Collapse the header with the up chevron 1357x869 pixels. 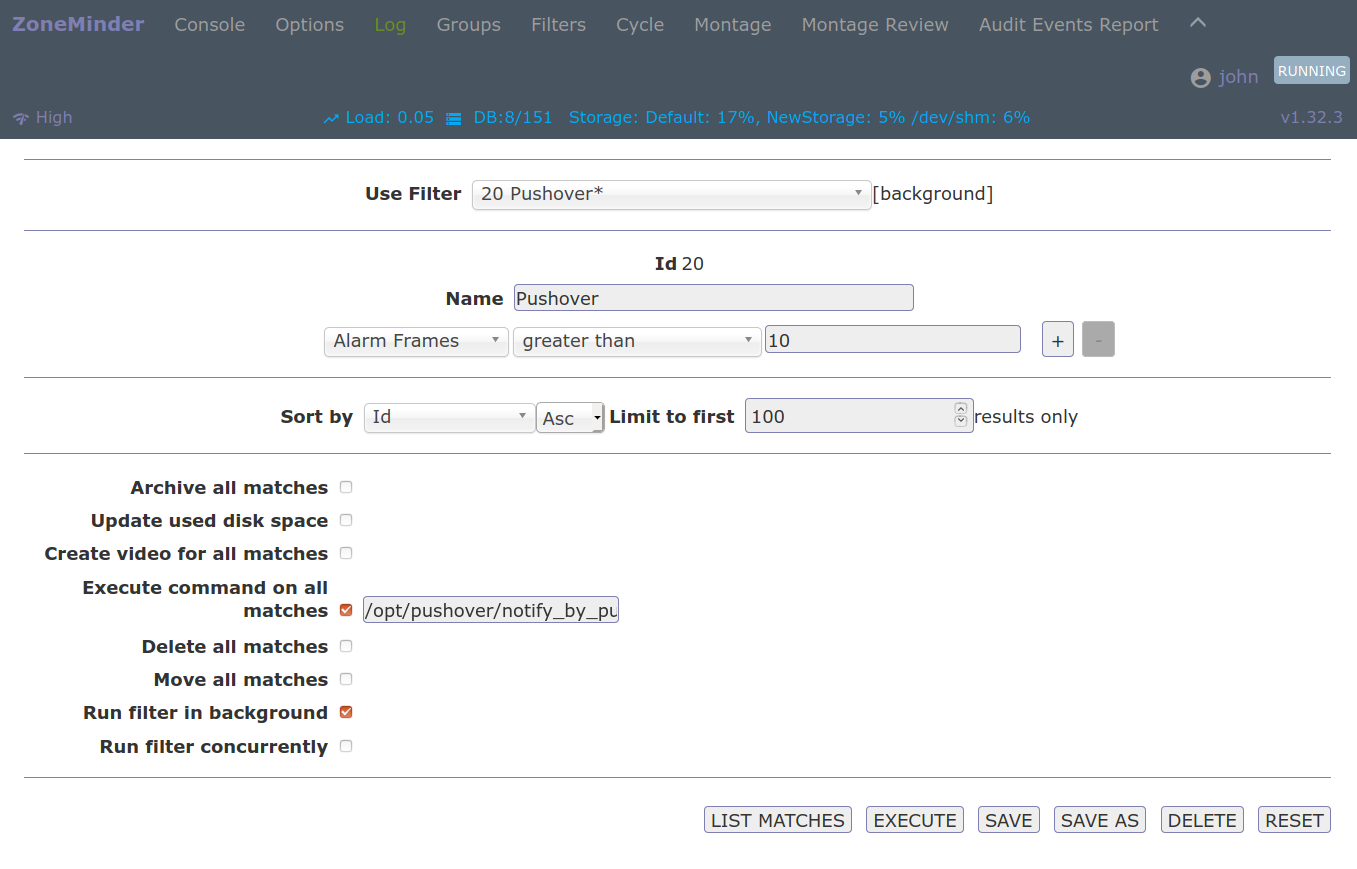[1198, 23]
